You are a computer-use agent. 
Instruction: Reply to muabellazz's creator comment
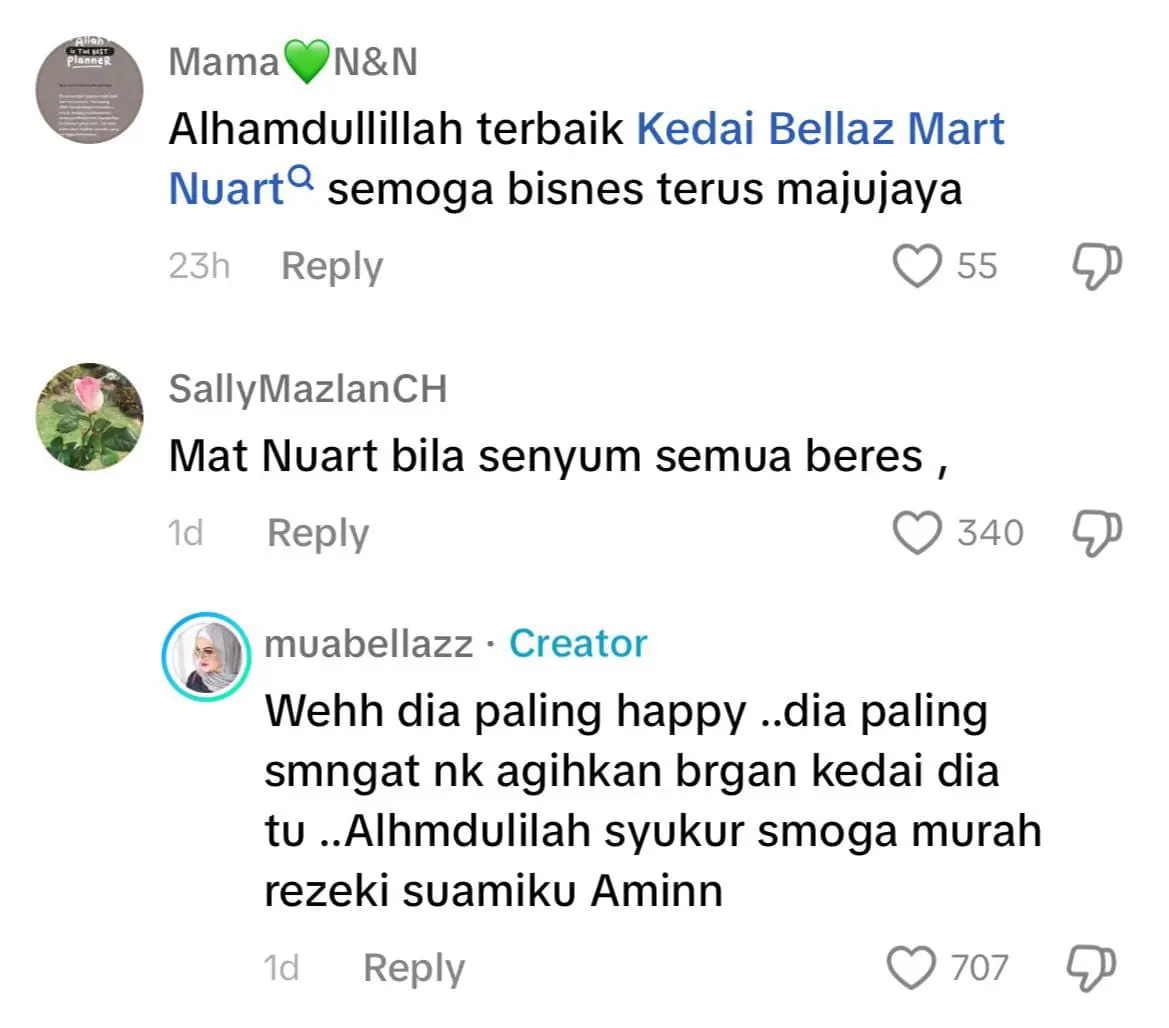pos(413,968)
